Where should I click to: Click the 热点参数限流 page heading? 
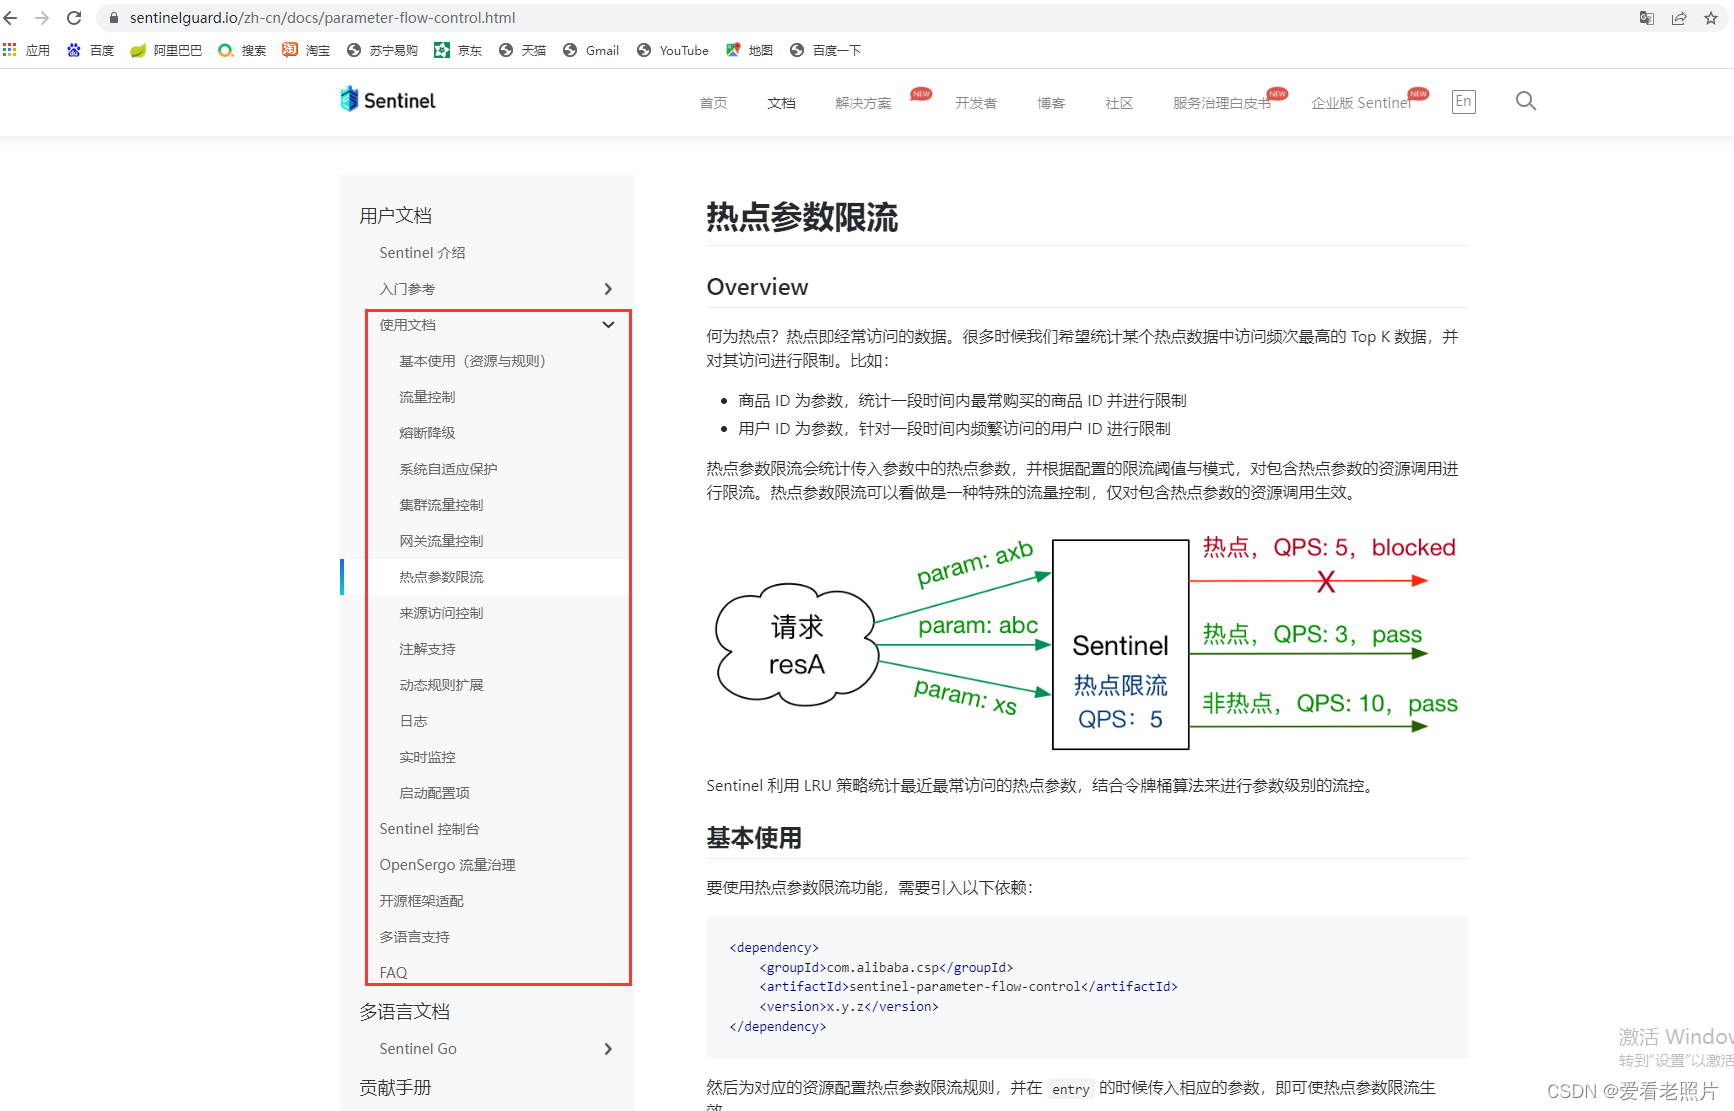(x=802, y=217)
